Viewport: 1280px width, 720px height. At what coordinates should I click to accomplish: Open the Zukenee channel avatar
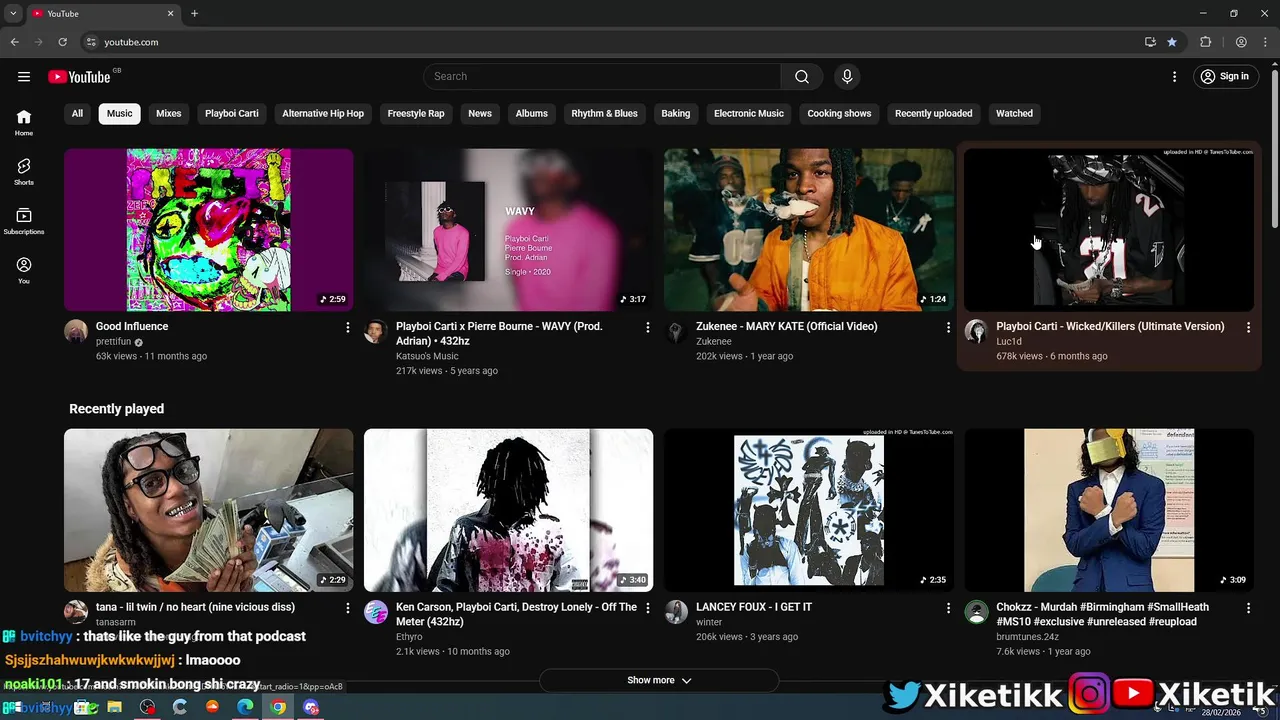(676, 332)
